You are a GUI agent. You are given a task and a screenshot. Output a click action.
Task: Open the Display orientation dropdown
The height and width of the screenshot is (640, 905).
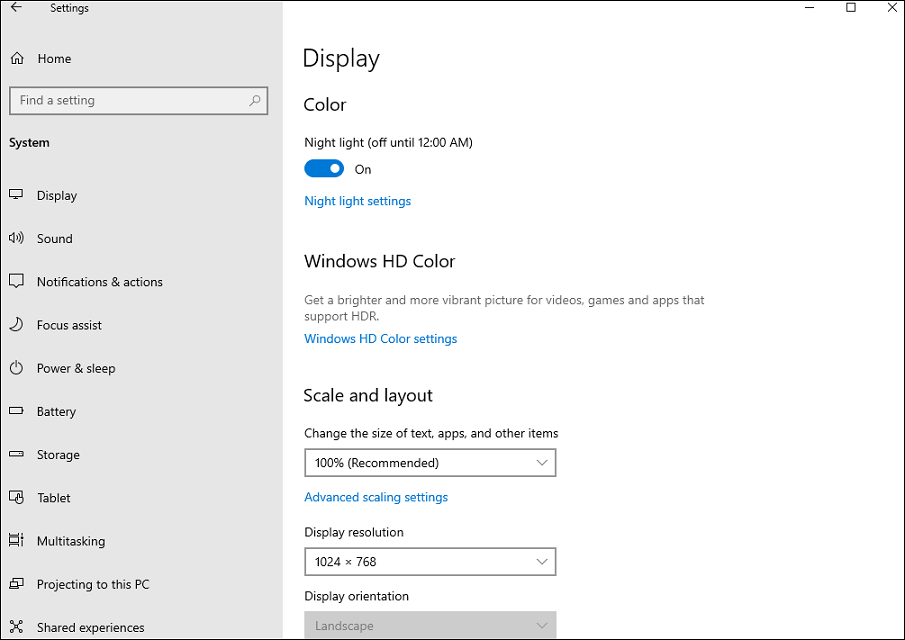[x=430, y=626]
